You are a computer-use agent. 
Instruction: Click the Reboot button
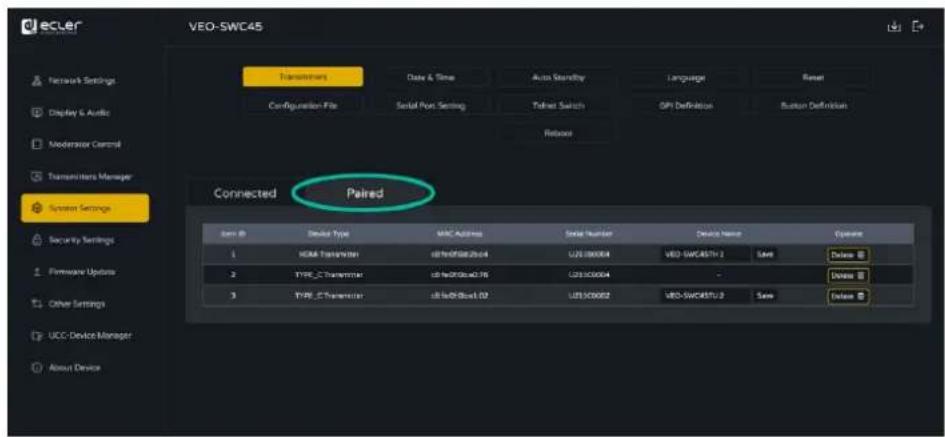point(559,133)
